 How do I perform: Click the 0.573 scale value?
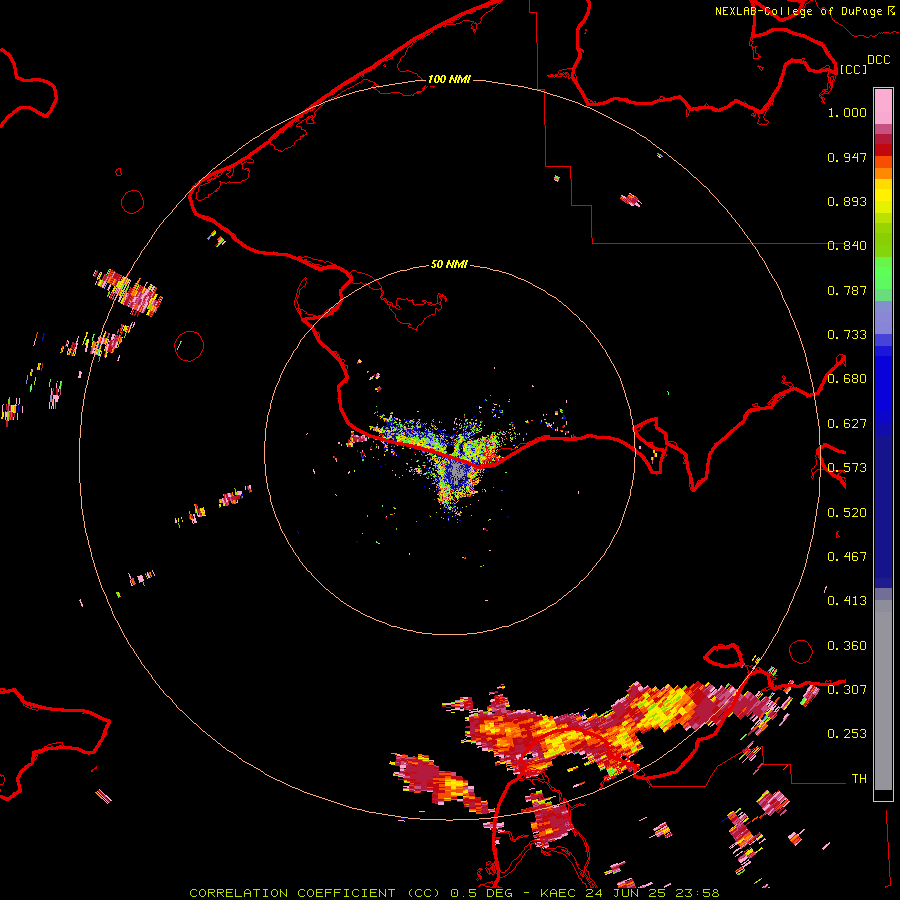[847, 468]
